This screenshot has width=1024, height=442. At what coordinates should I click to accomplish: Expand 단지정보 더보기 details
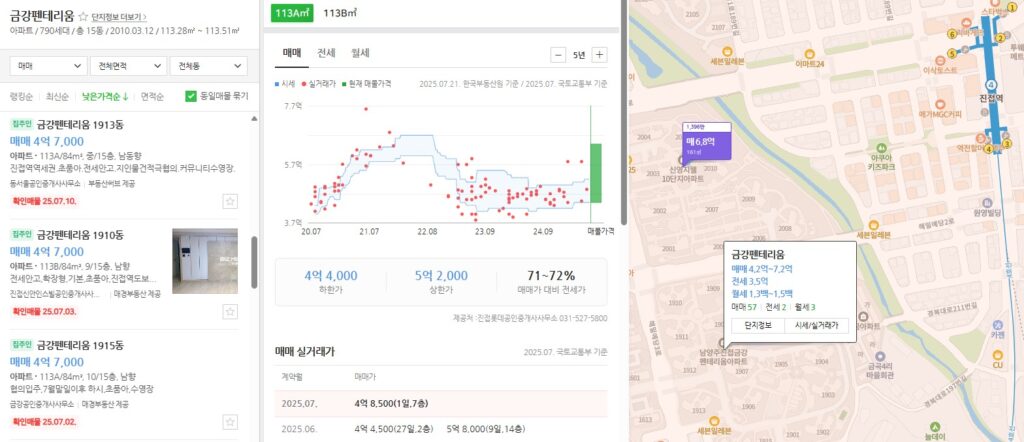(x=119, y=17)
